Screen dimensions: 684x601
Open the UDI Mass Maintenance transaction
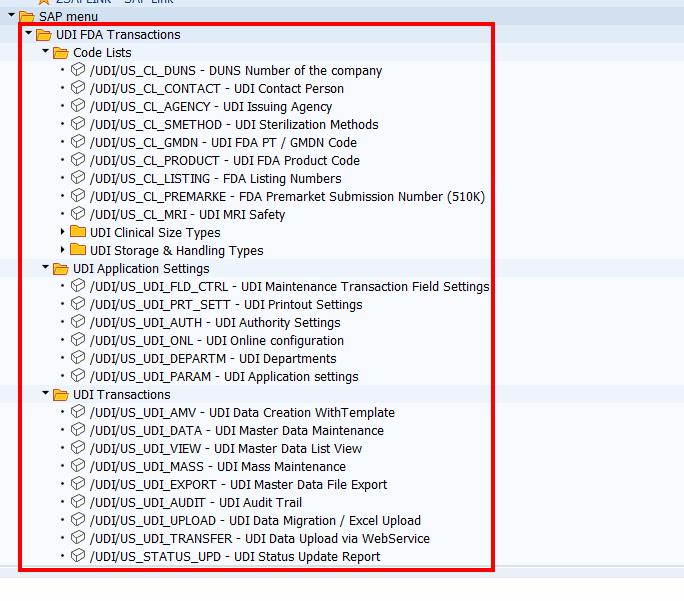point(218,467)
